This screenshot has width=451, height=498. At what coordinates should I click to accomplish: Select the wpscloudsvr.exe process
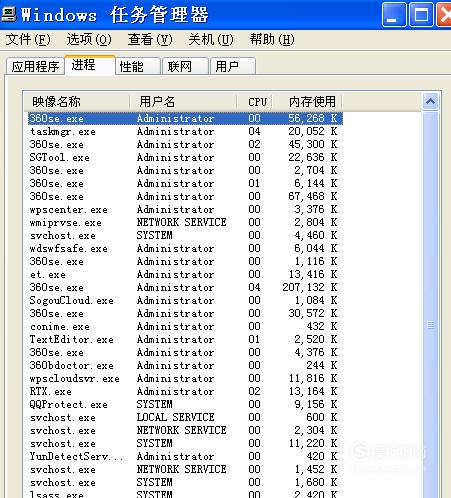pyautogui.click(x=185, y=378)
